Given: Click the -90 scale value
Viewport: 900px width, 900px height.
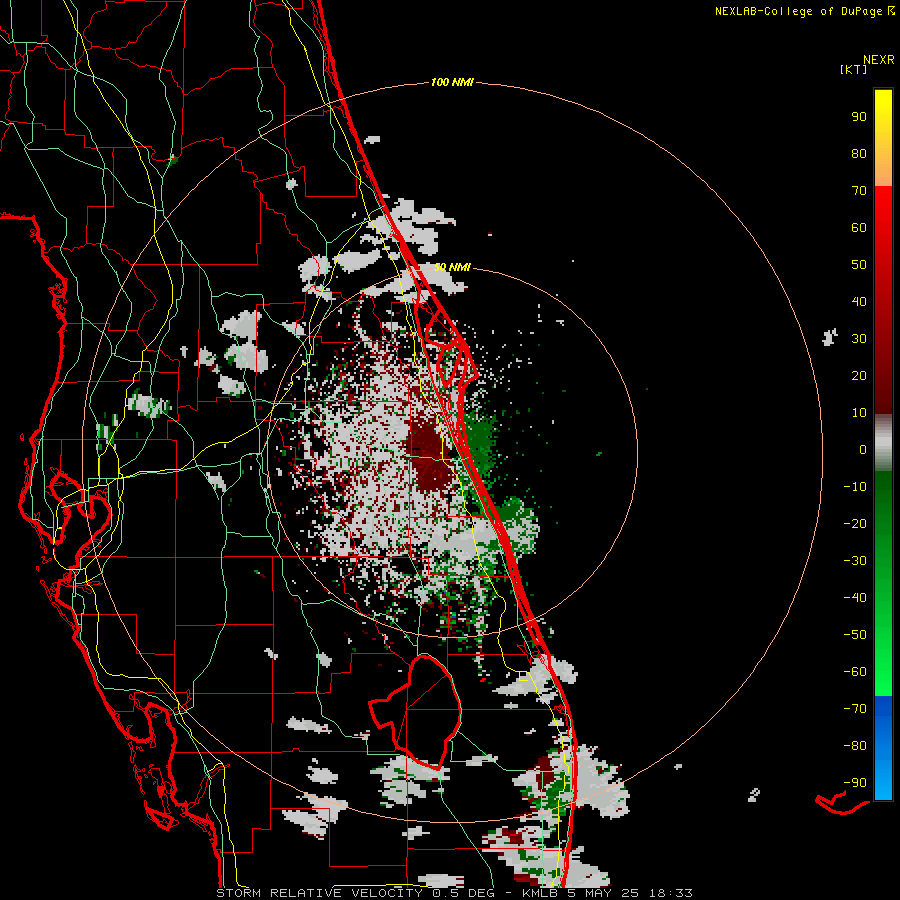Looking at the screenshot, I should 855,783.
